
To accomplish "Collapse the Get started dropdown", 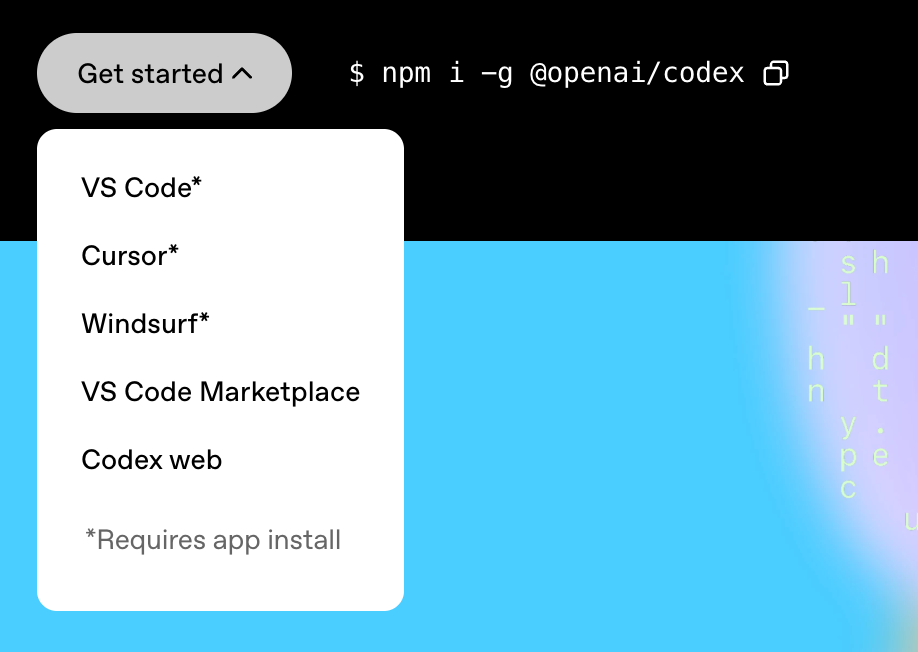I will [164, 73].
